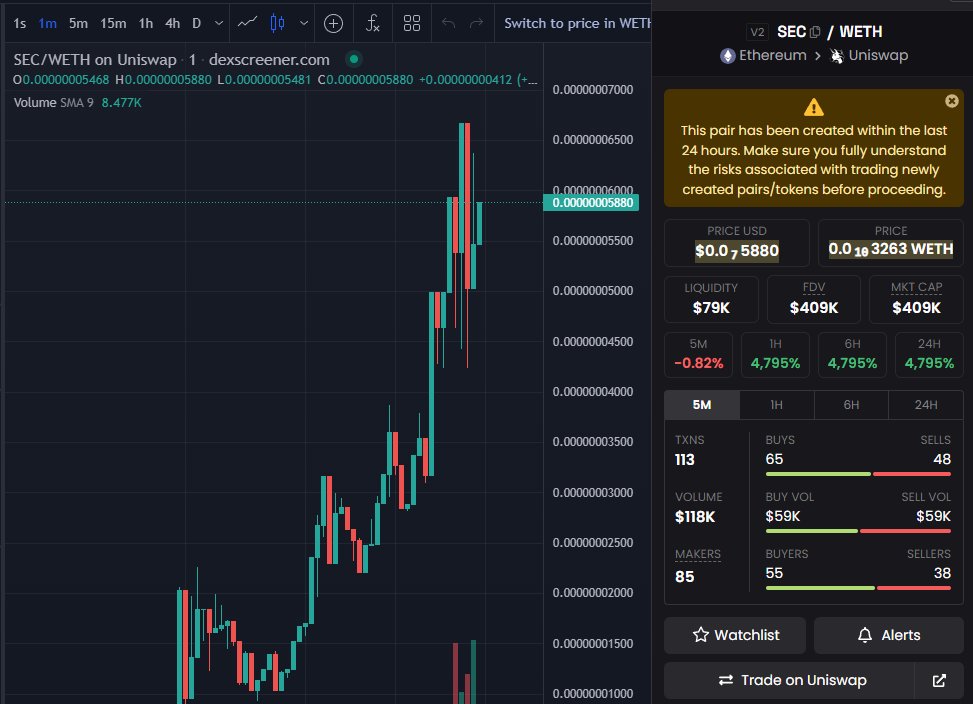Click the current price label 0.00000005880
The image size is (973, 704).
point(591,203)
